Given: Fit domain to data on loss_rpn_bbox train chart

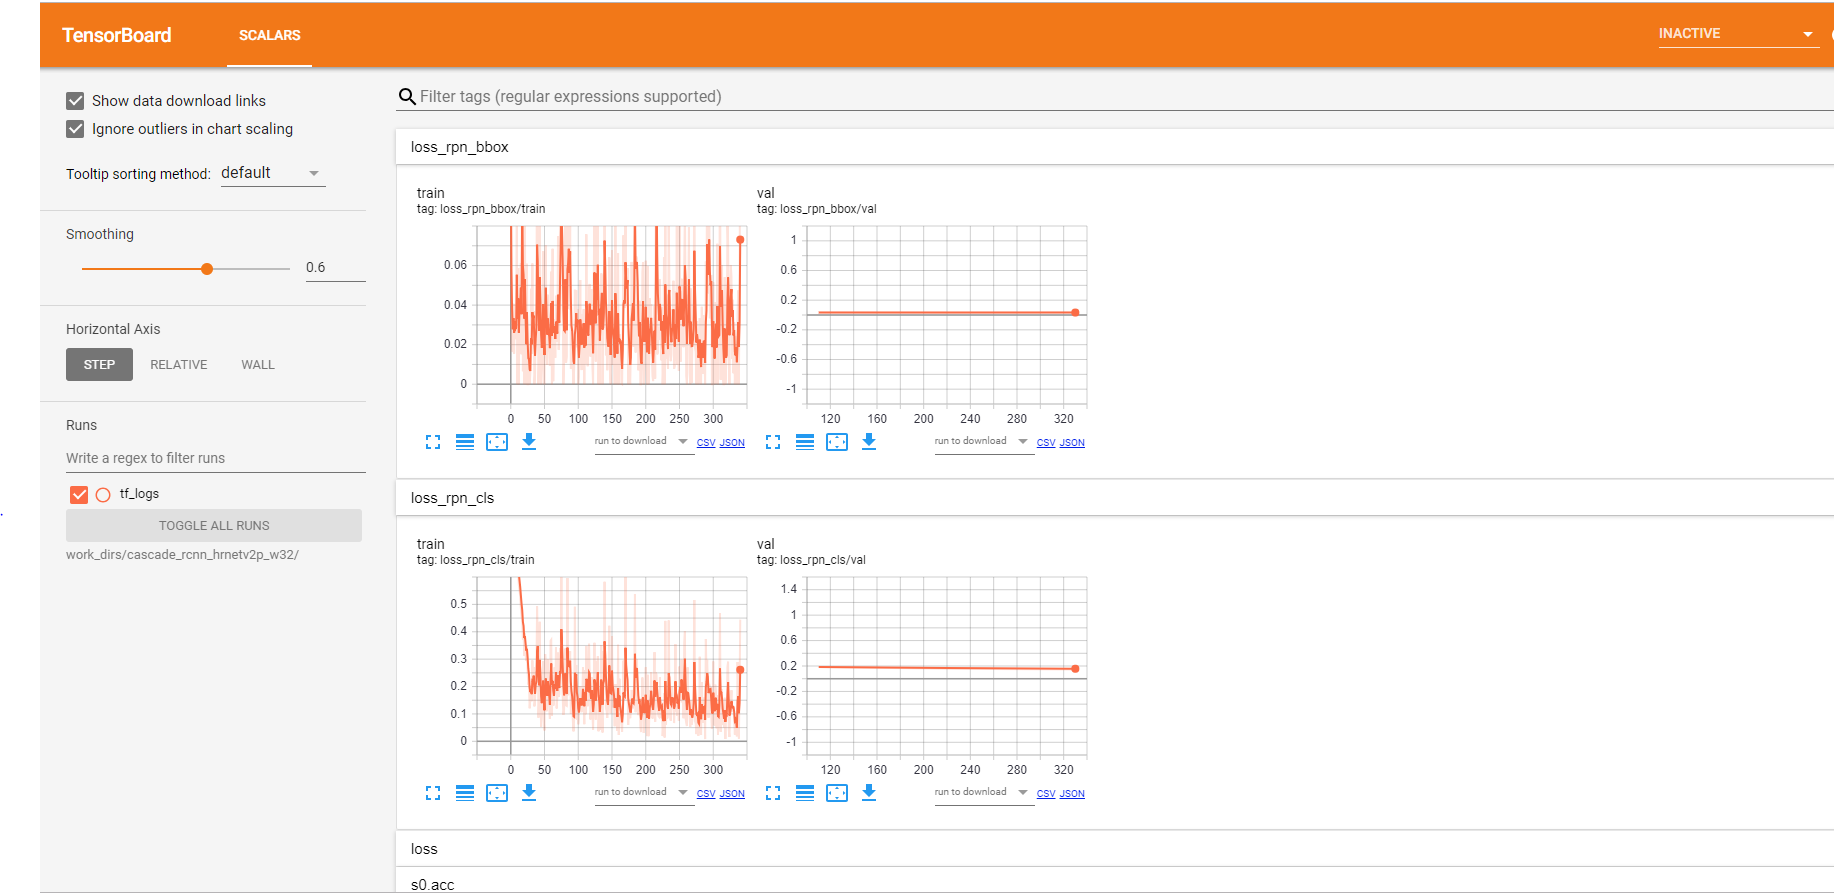Looking at the screenshot, I should click(x=497, y=442).
